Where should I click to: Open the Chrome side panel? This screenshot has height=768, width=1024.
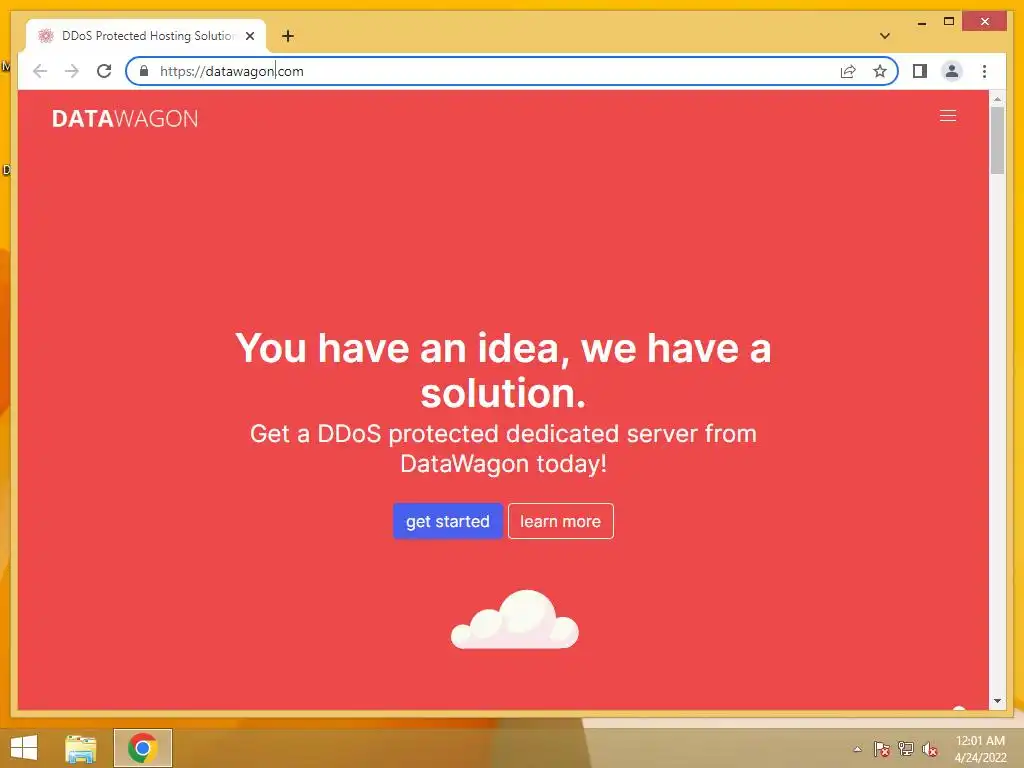920,71
